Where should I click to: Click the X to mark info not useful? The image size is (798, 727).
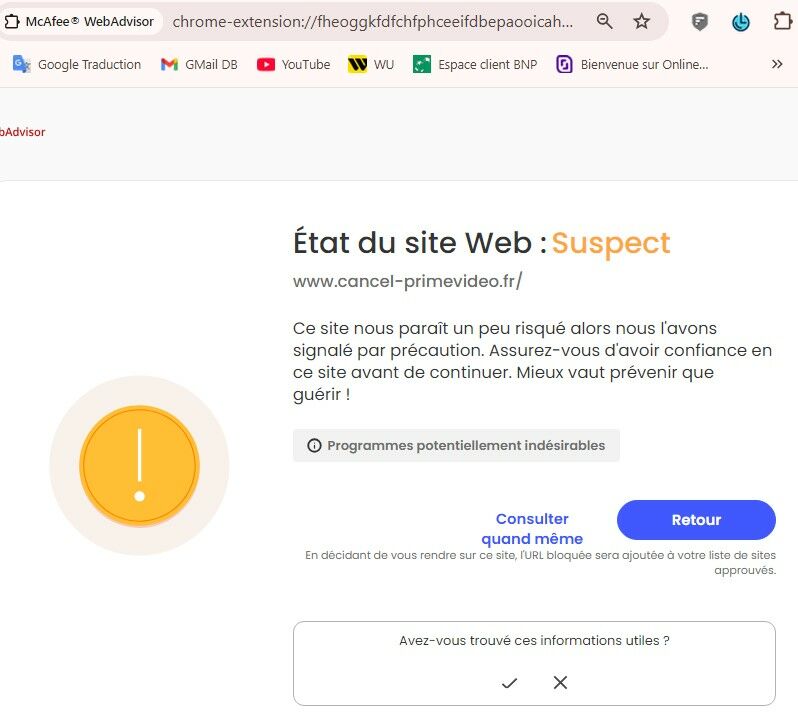(x=560, y=682)
